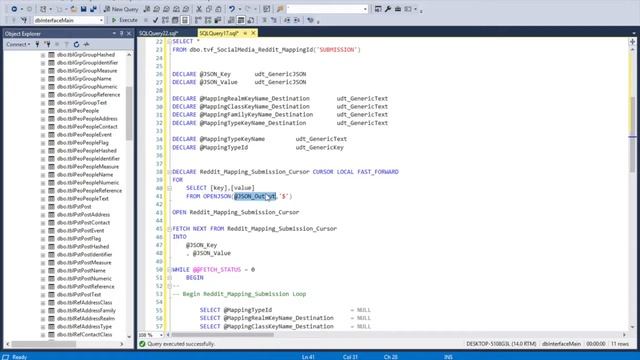The width and height of the screenshot is (640, 360).
Task: Click the open file folder icon
Action: coord(73,9)
